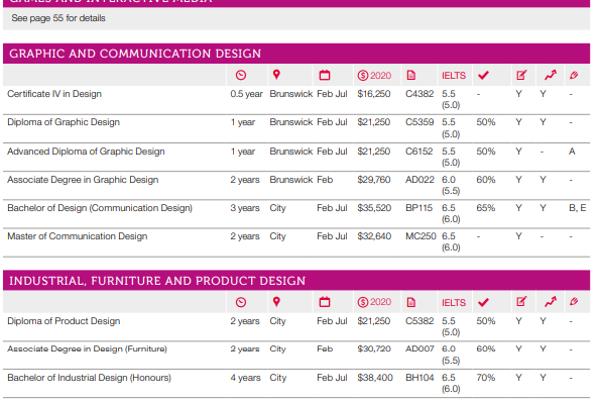Click the Certificate IV in Design course
600x400 pixels.
point(54,94)
